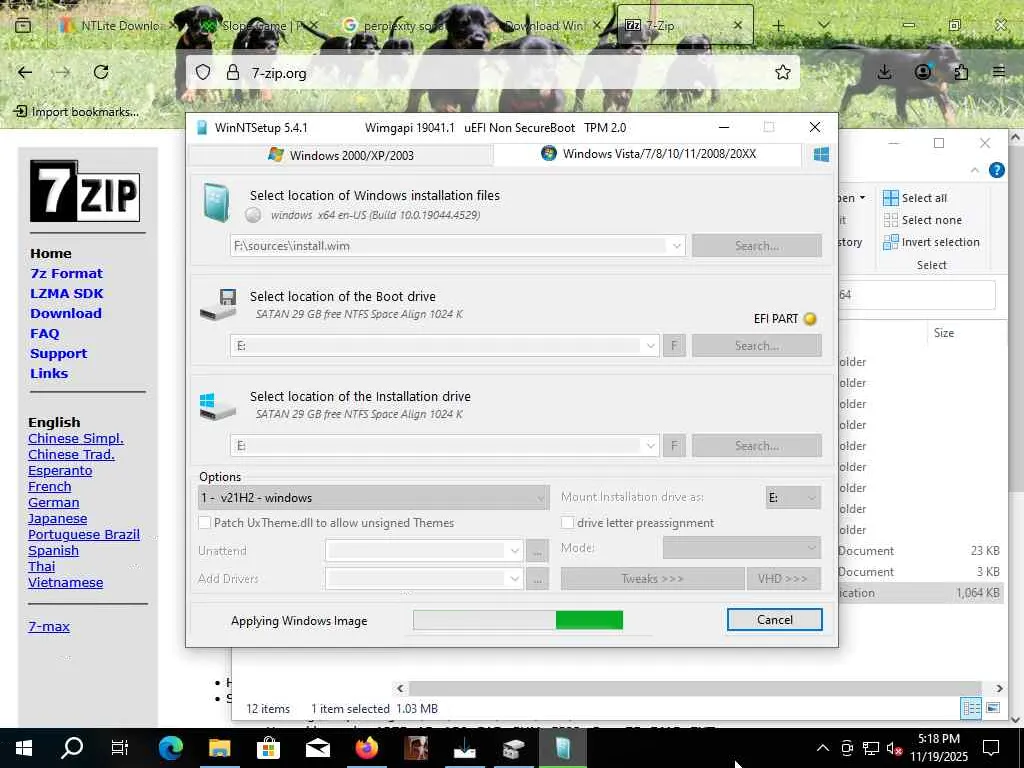Switch to Firefox on the taskbar
This screenshot has width=1024, height=768.
(x=366, y=748)
